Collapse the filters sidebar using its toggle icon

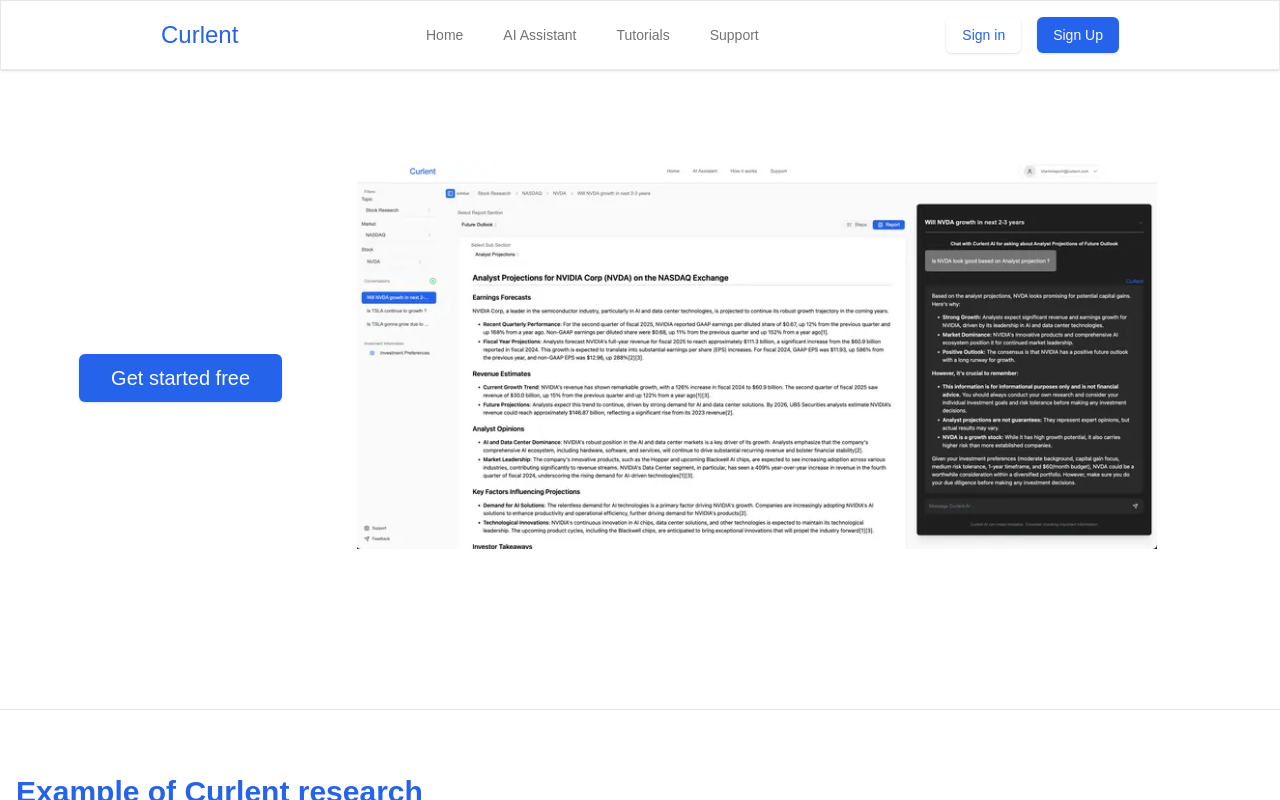(450, 193)
